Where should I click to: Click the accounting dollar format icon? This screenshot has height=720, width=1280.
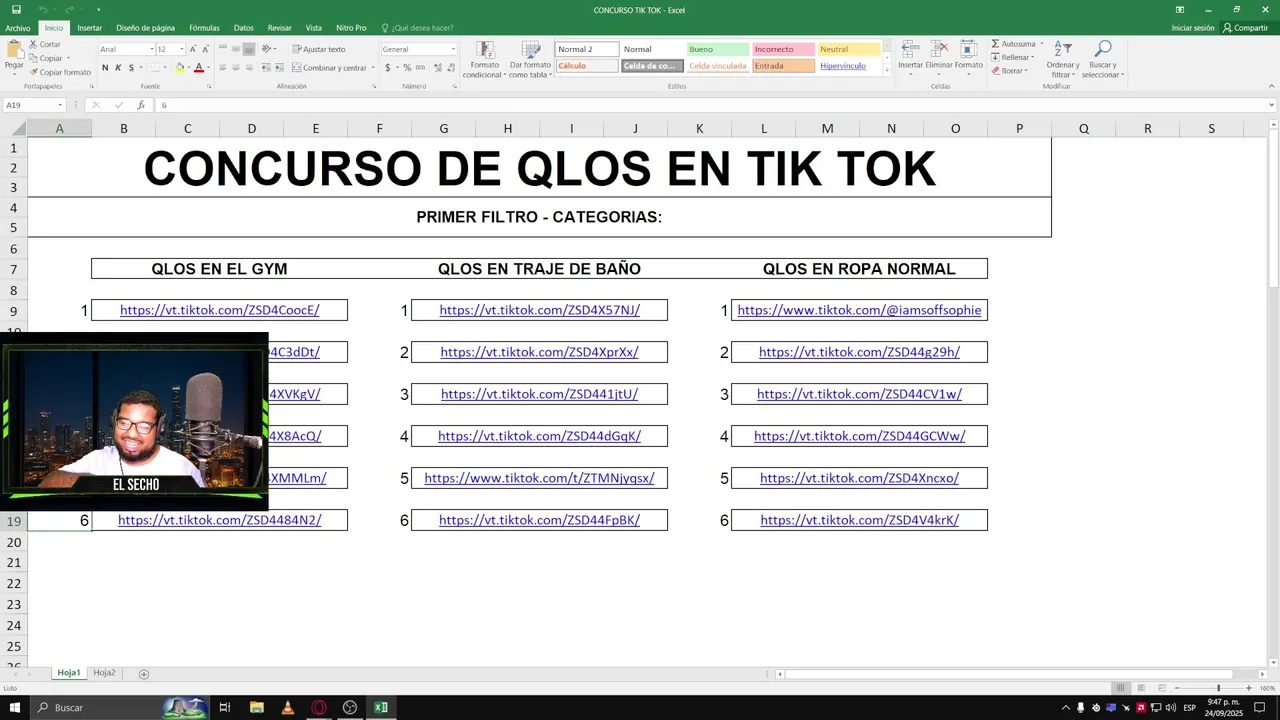388,68
